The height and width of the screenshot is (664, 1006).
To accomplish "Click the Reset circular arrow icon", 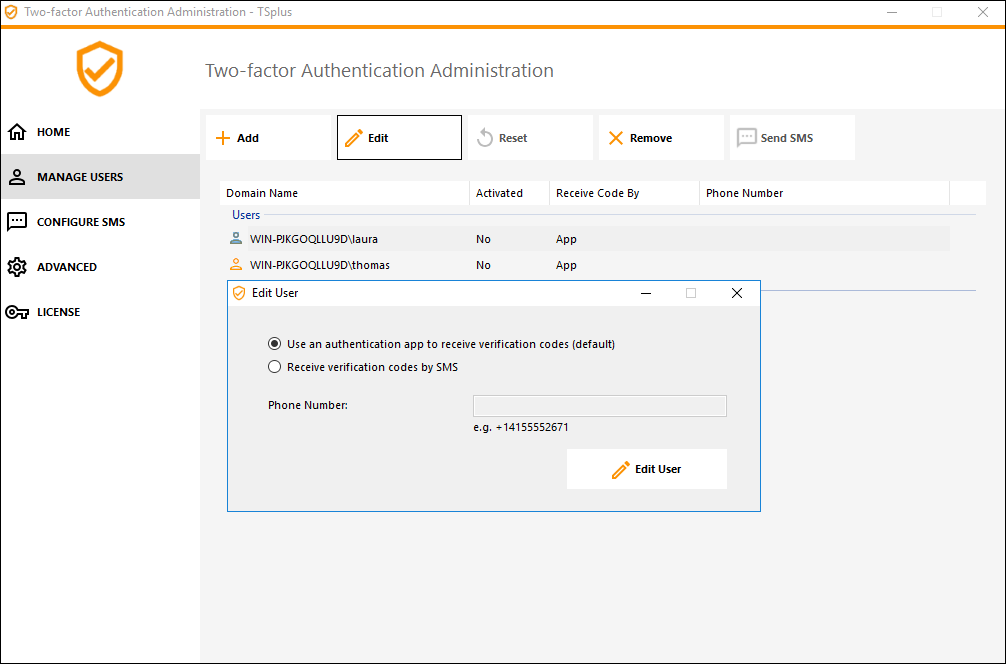I will click(x=485, y=138).
